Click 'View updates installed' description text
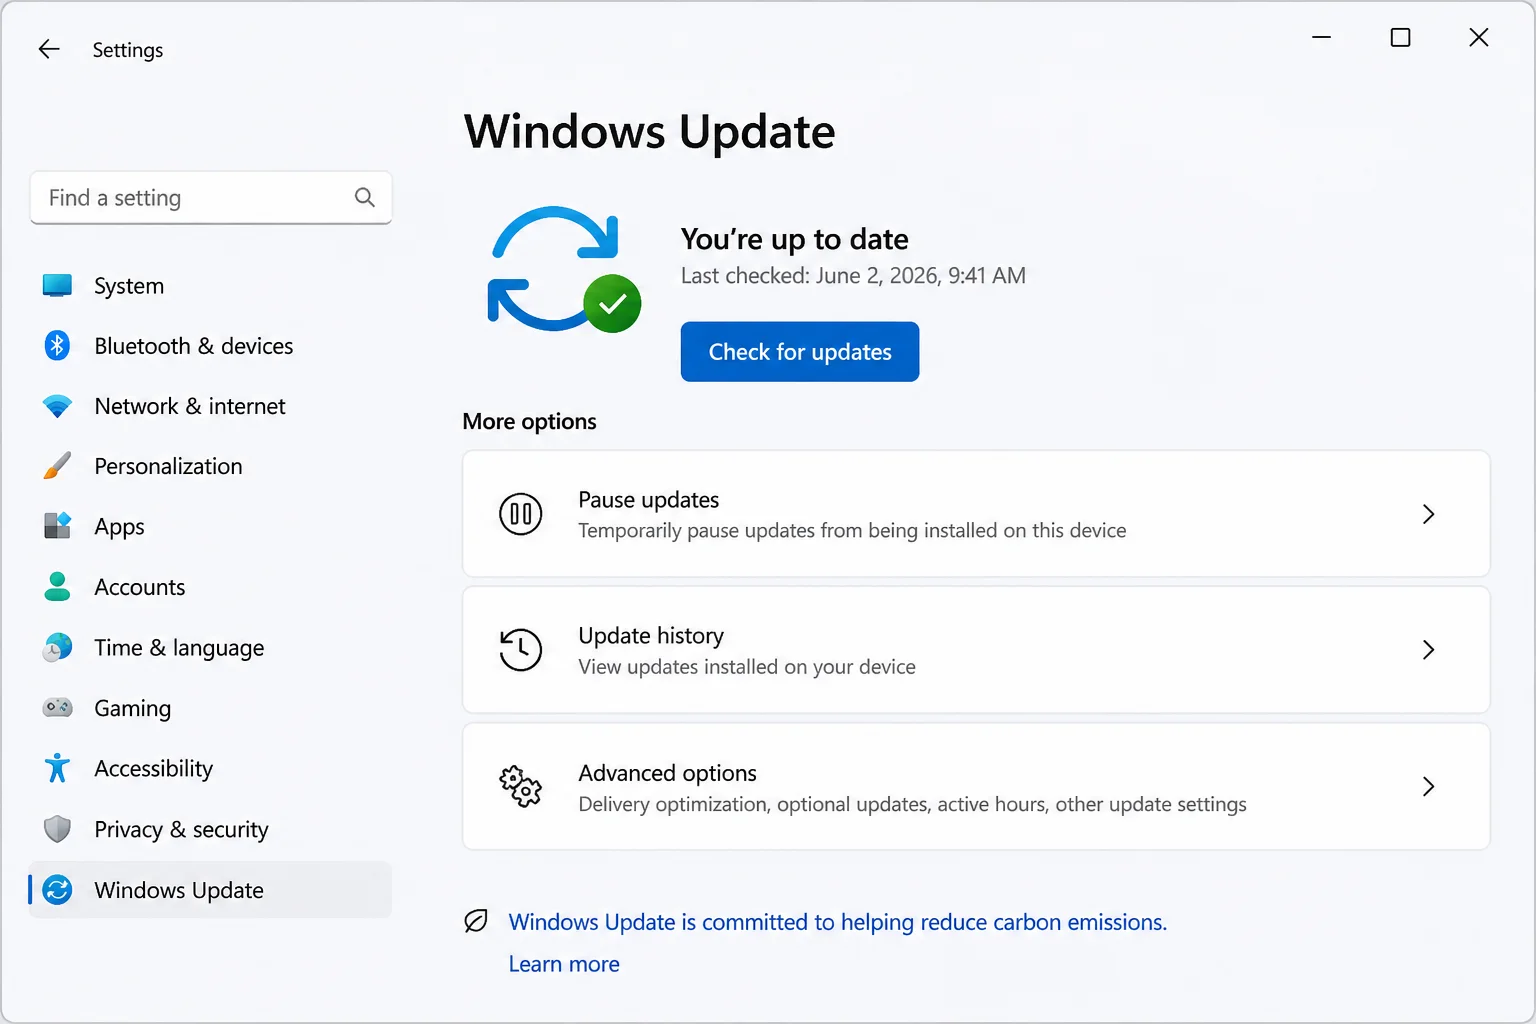This screenshot has height=1024, width=1536. [747, 667]
